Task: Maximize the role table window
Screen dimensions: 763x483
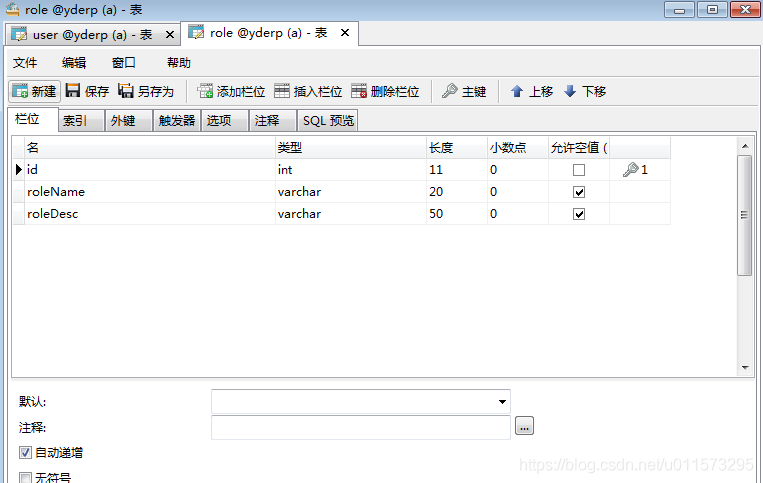Action: pos(712,9)
